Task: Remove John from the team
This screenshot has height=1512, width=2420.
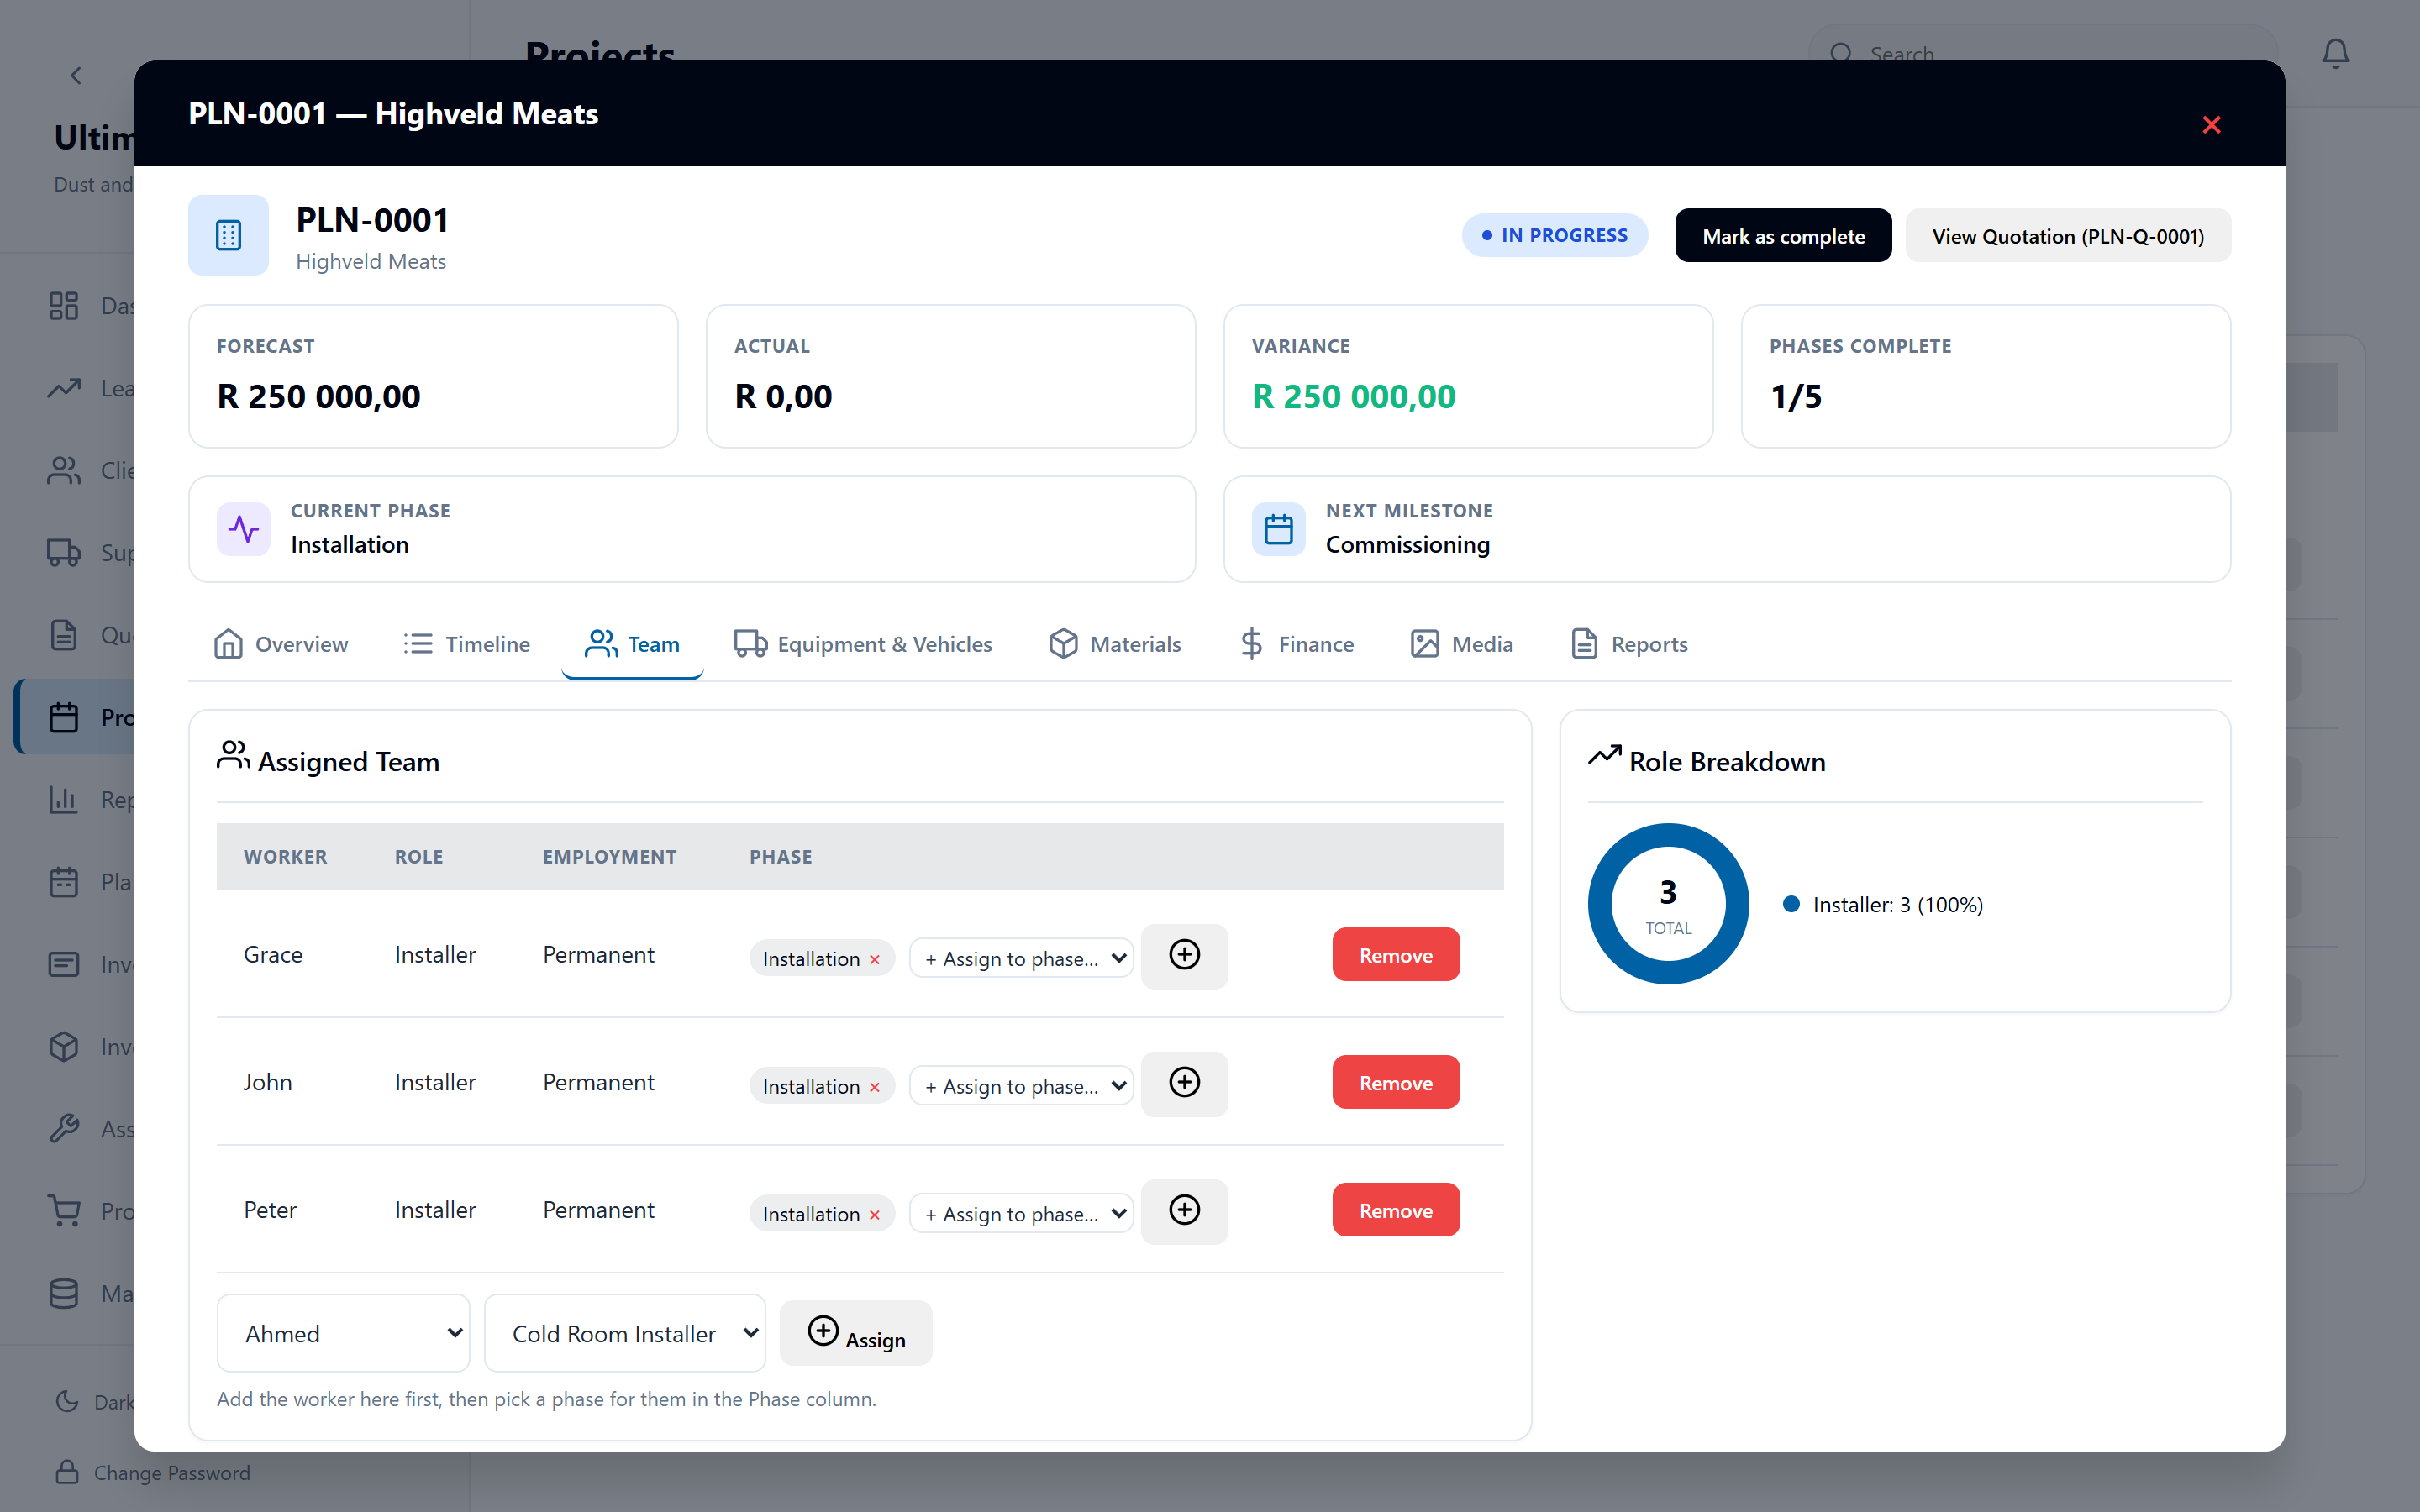Action: (1395, 1082)
